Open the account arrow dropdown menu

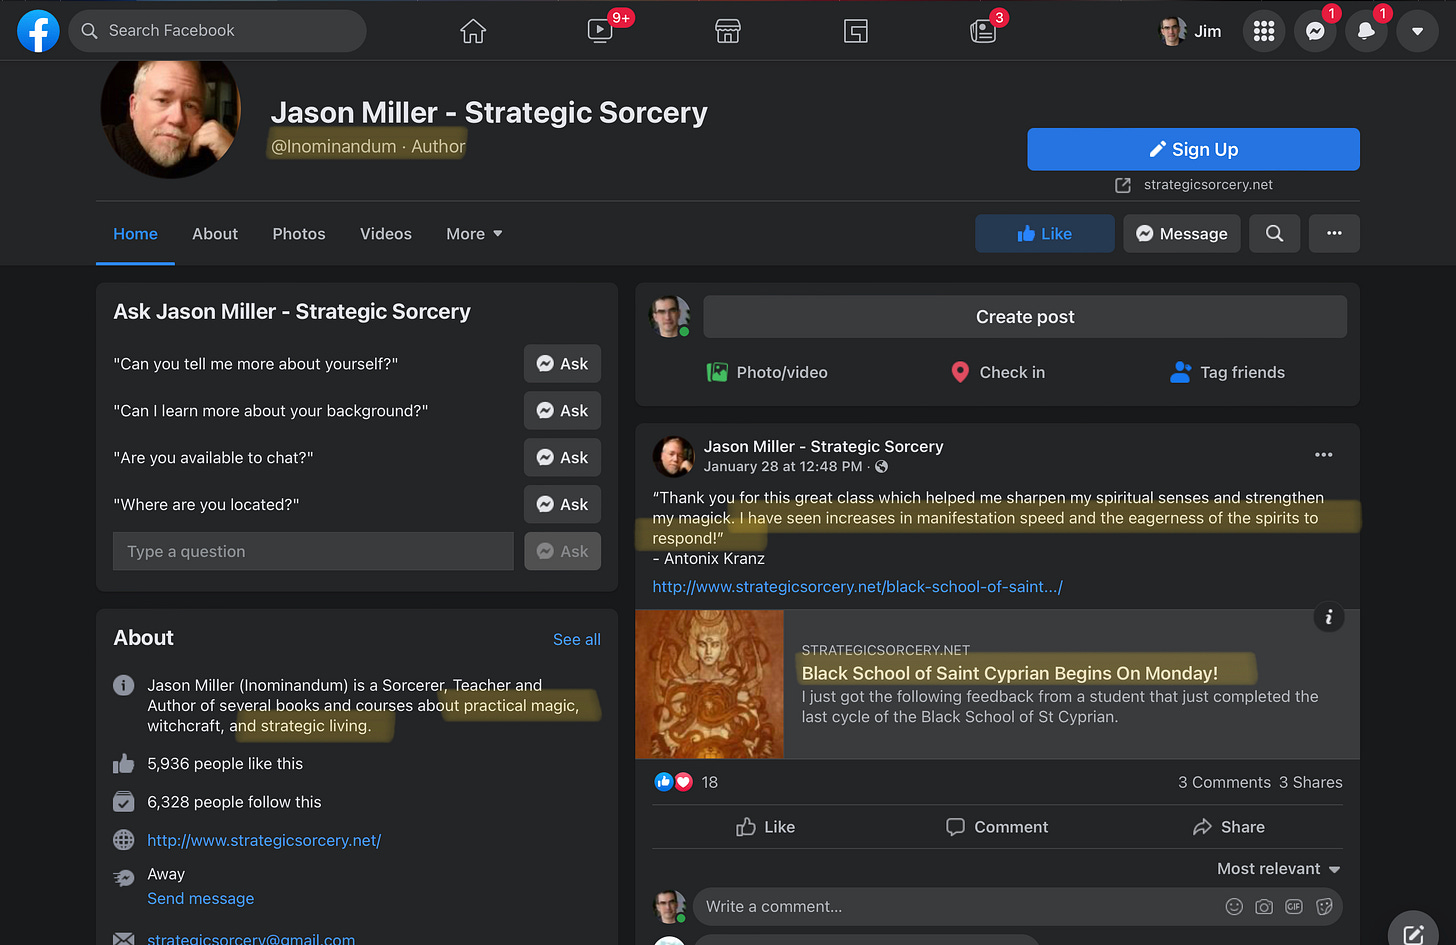(1417, 31)
